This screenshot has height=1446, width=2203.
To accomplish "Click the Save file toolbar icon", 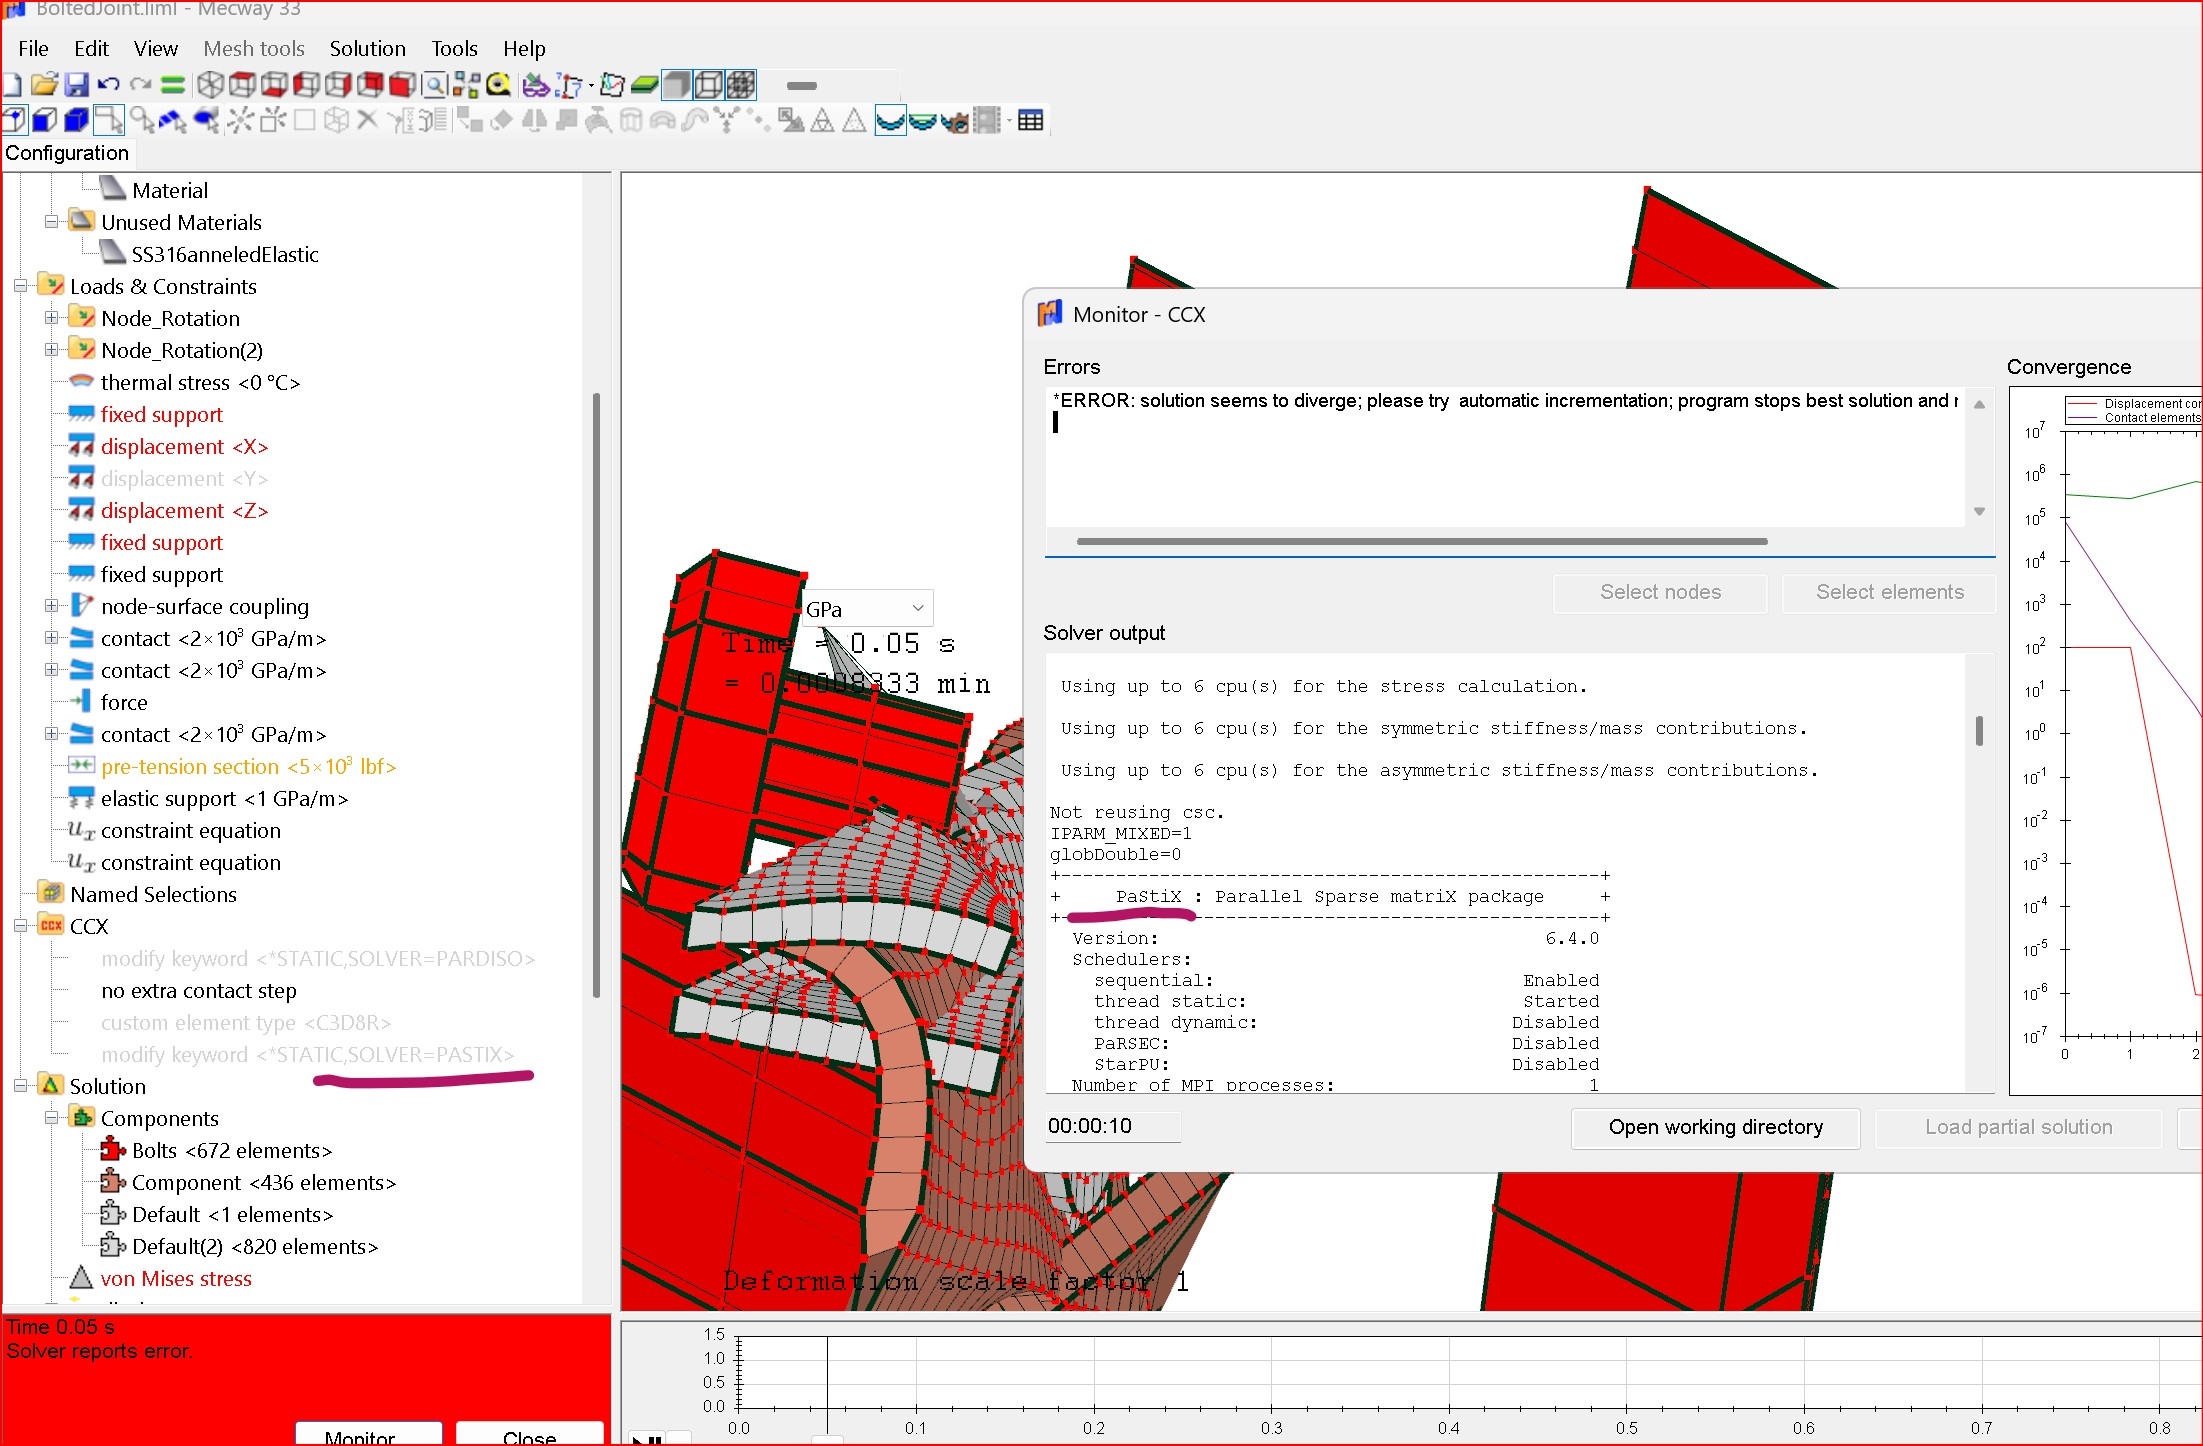I will [x=76, y=85].
